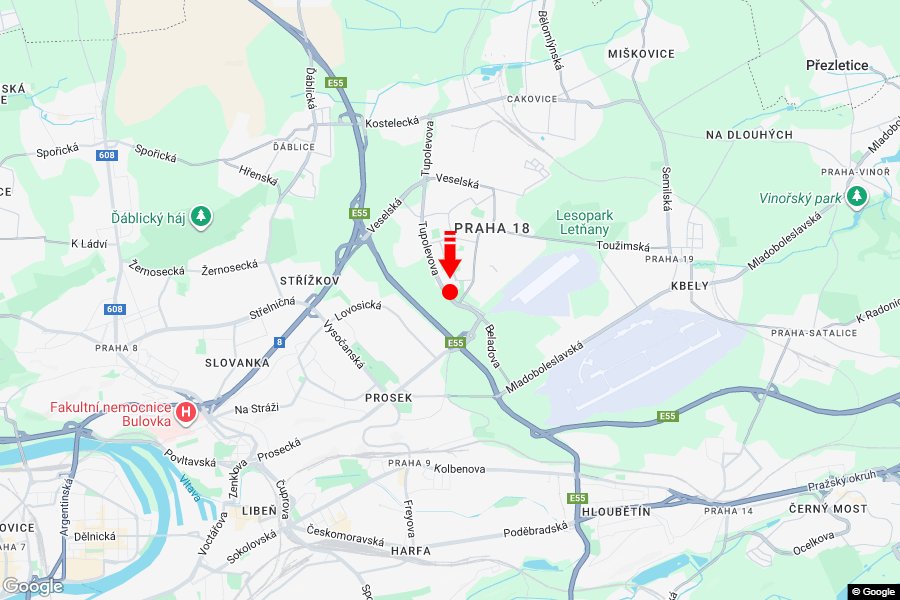Click the PRAHA 18 district label

click(492, 228)
